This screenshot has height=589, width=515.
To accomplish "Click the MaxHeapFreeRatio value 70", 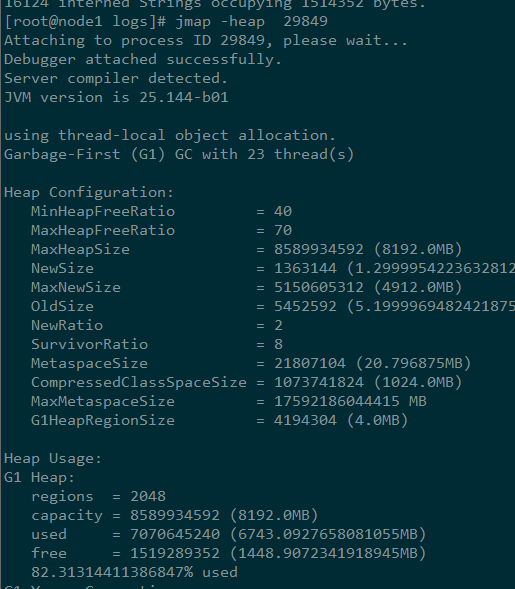I will click(x=283, y=230).
